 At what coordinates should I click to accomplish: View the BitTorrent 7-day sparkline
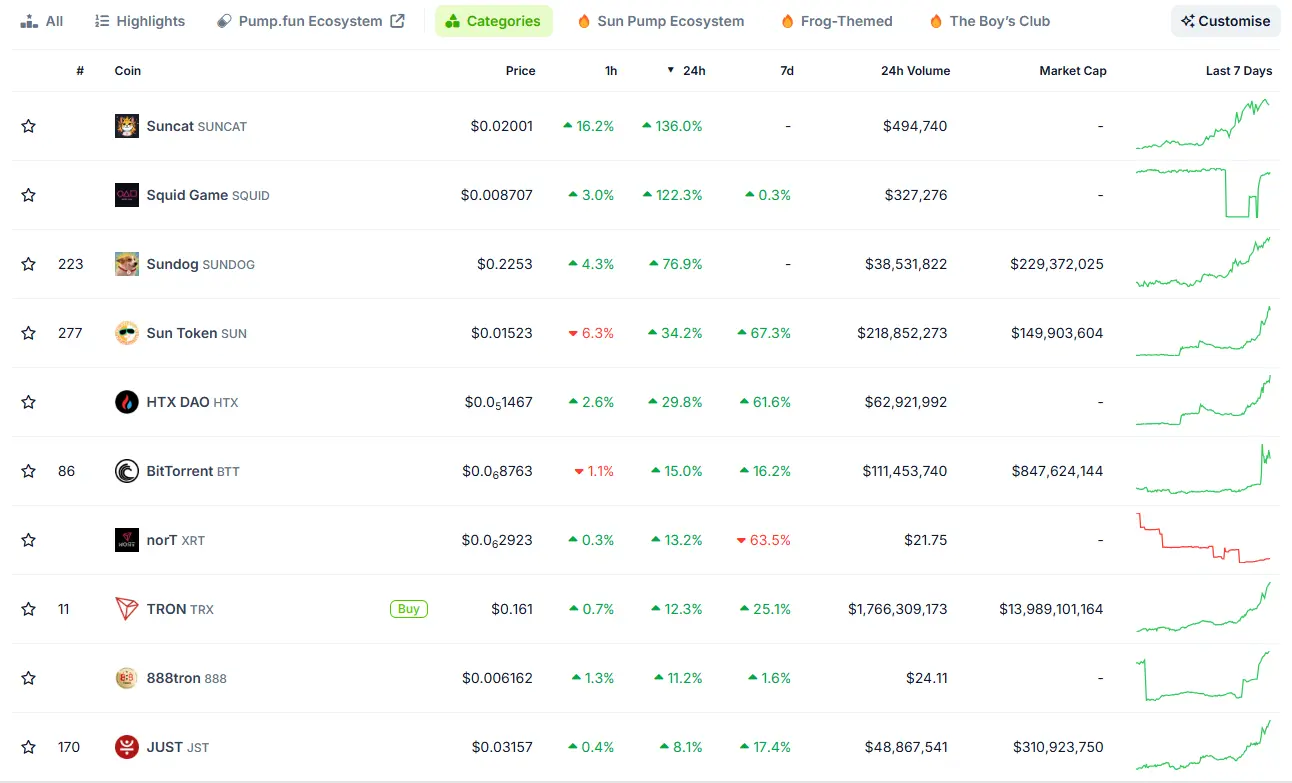point(1204,469)
